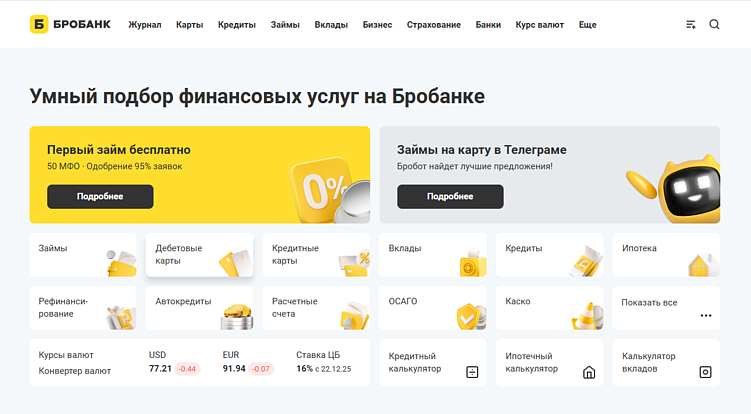Click the cards icon on Дебетовые карты tile

click(x=236, y=263)
